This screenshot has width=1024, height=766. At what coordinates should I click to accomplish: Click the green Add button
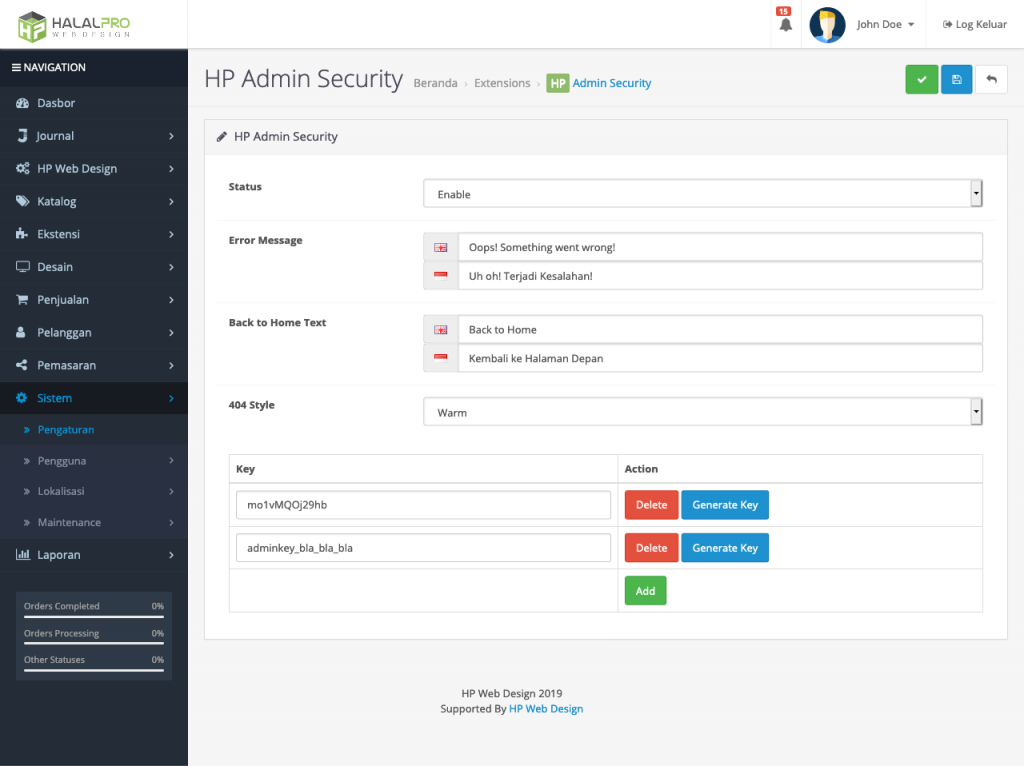[645, 591]
